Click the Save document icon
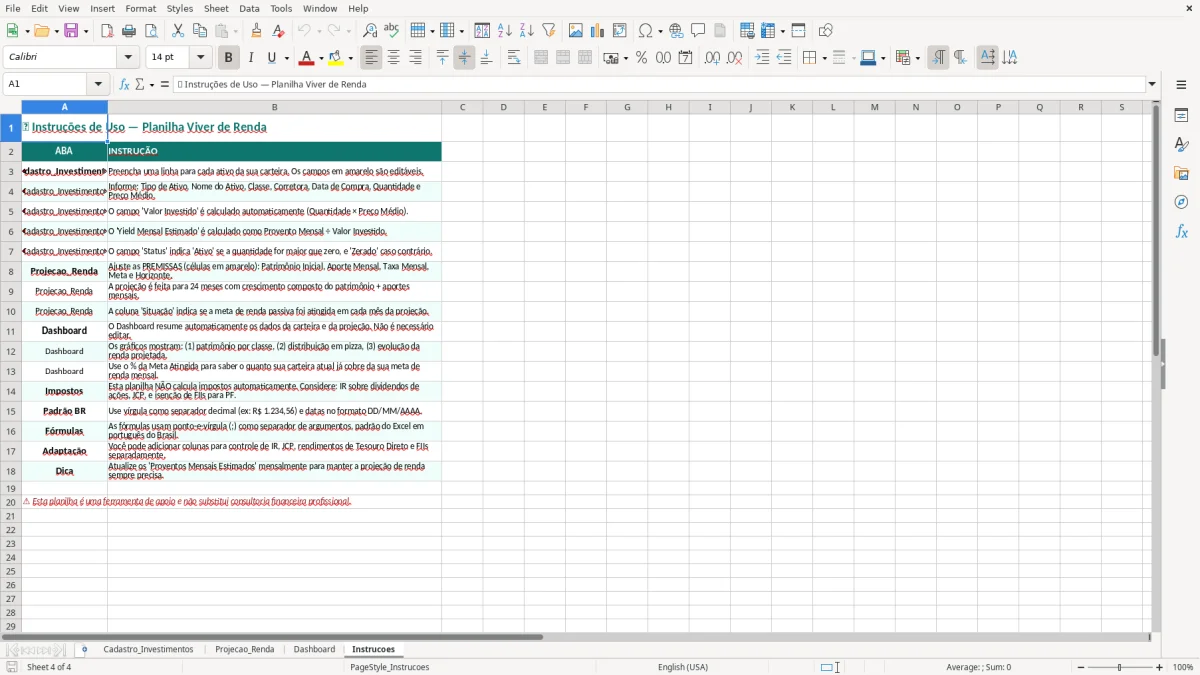Image resolution: width=1200 pixels, height=675 pixels. pos(71,31)
